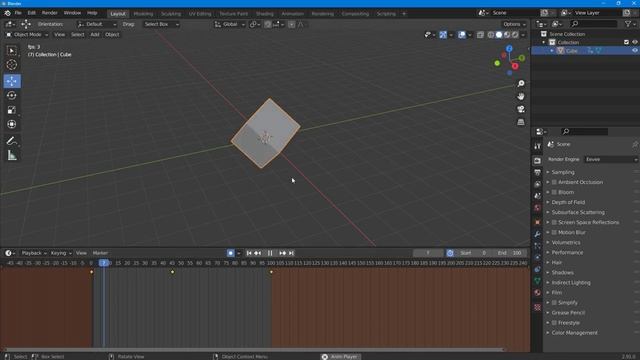Open the Playback menu in timeline
The image size is (640, 360).
(x=33, y=253)
